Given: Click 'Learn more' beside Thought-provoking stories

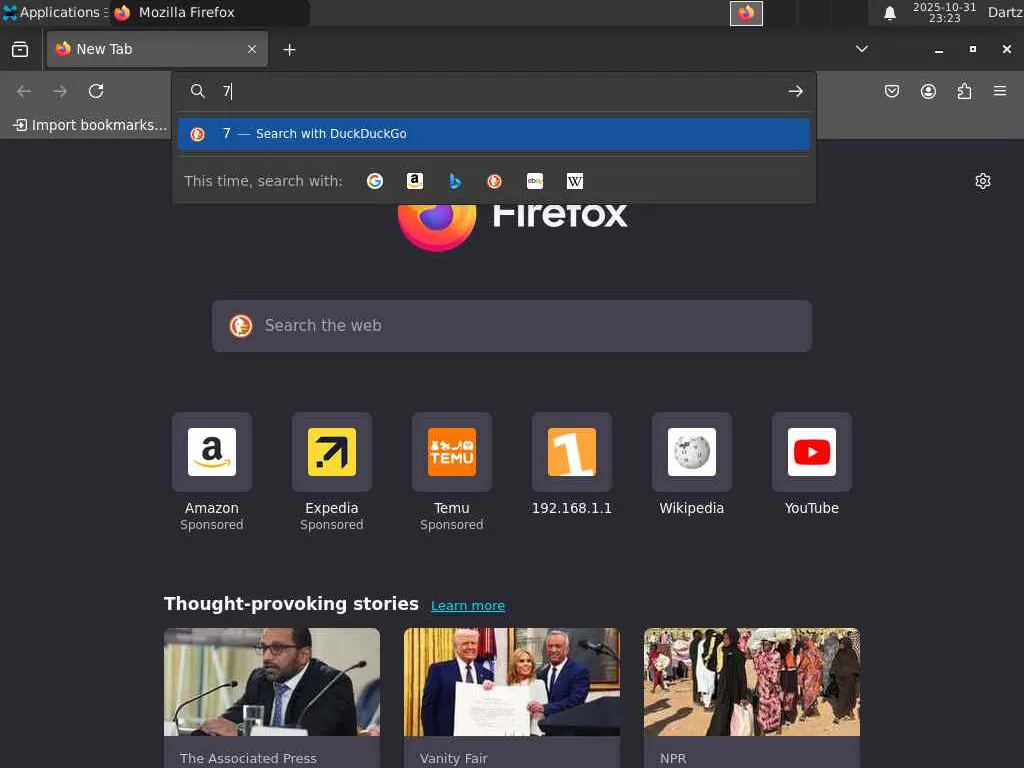Looking at the screenshot, I should click(x=468, y=605).
